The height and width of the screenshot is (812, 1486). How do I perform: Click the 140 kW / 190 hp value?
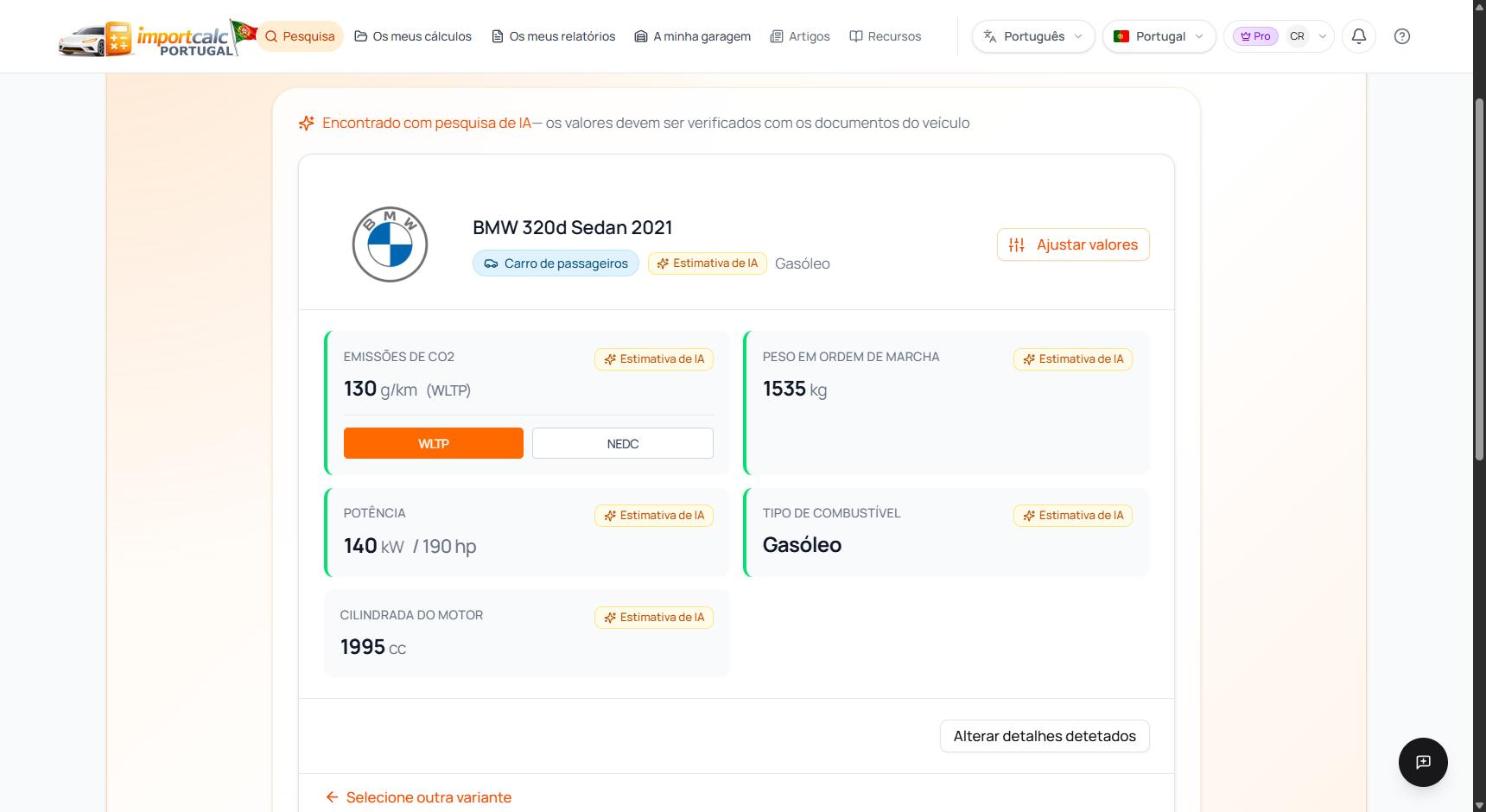pyautogui.click(x=410, y=546)
